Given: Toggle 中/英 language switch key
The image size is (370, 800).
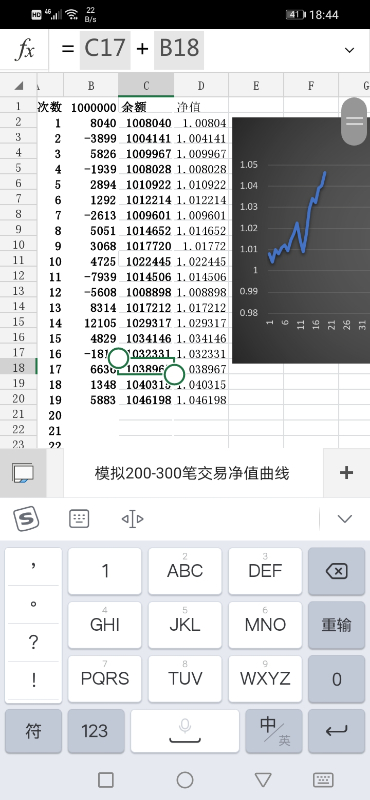Looking at the screenshot, I should click(274, 731).
